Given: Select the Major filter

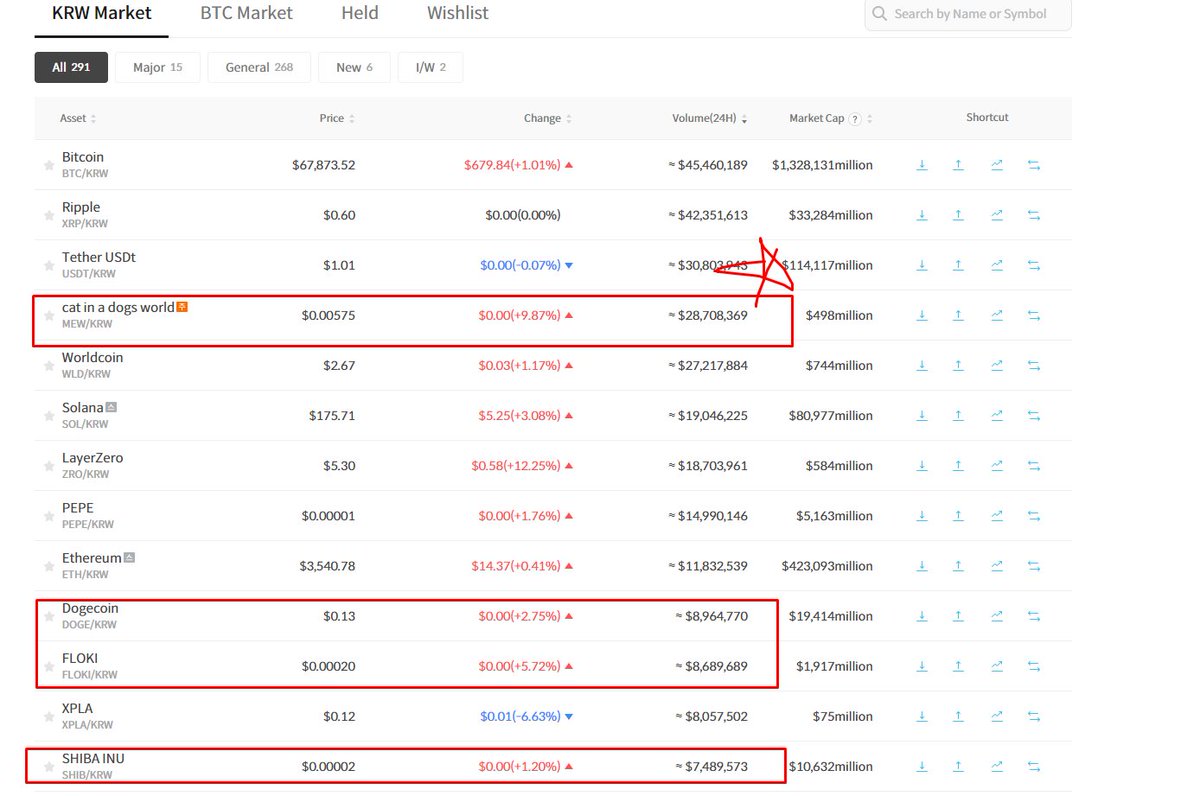Looking at the screenshot, I should (157, 67).
